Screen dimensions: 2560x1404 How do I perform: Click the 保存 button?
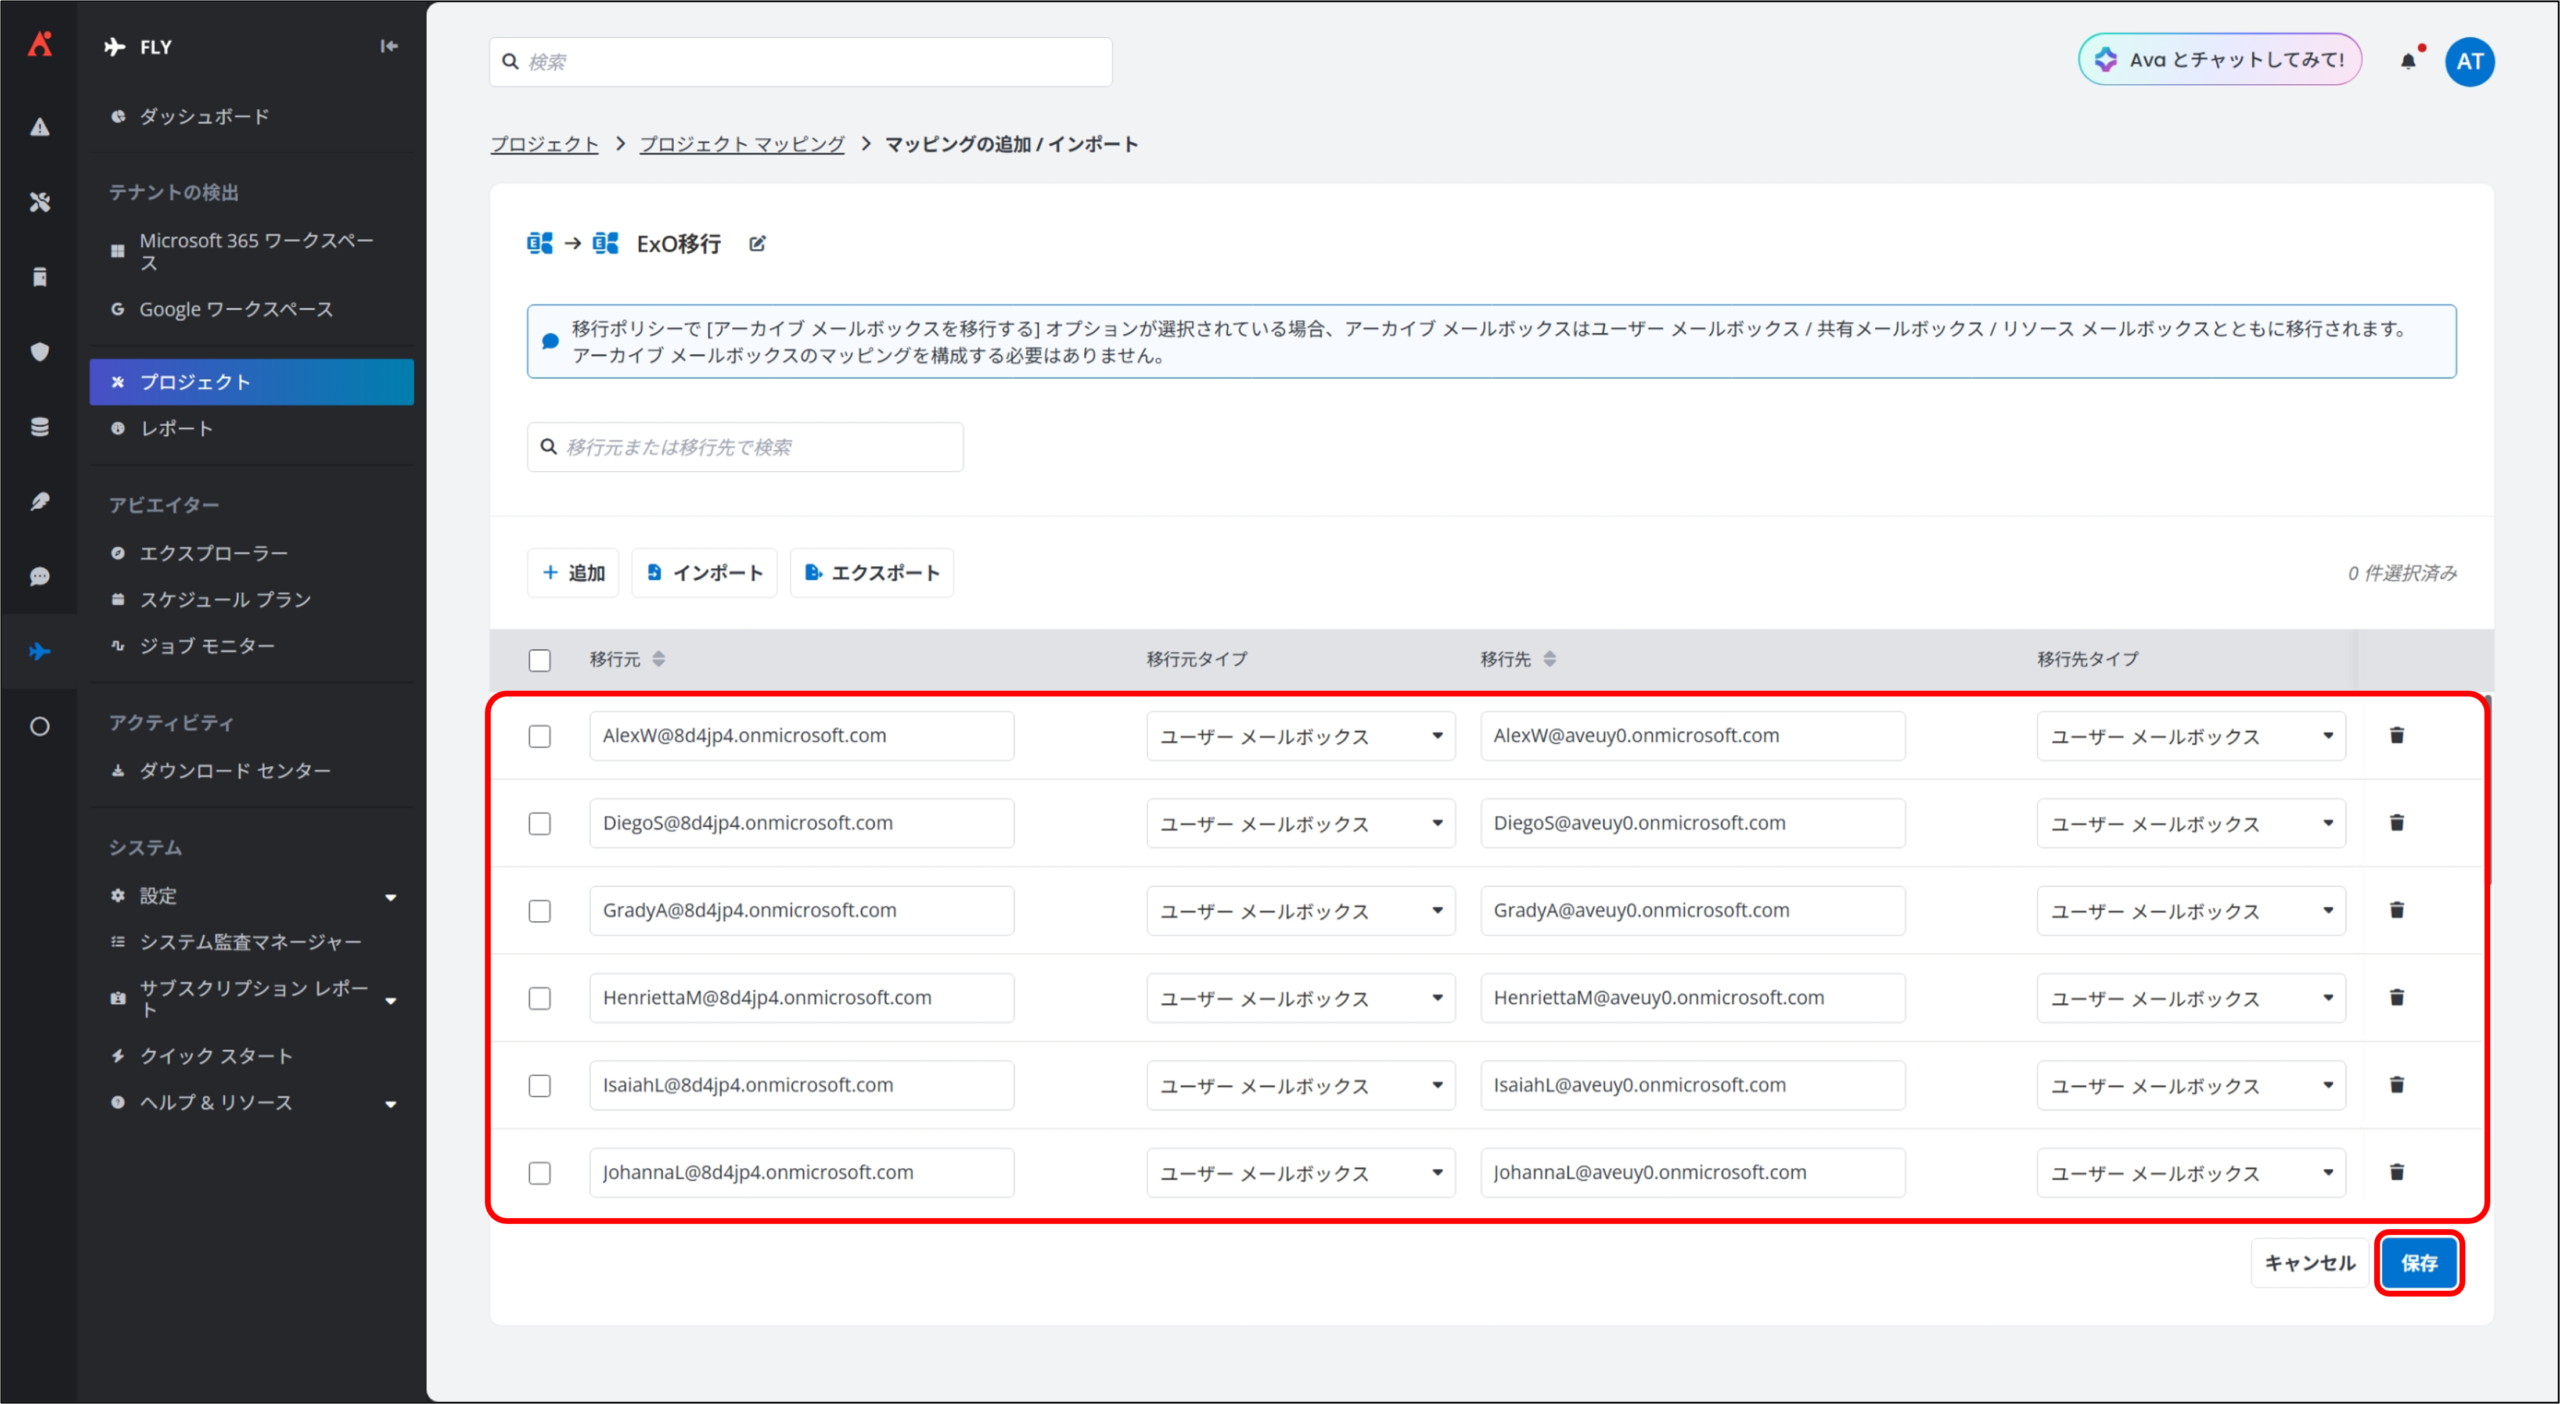(2418, 1263)
